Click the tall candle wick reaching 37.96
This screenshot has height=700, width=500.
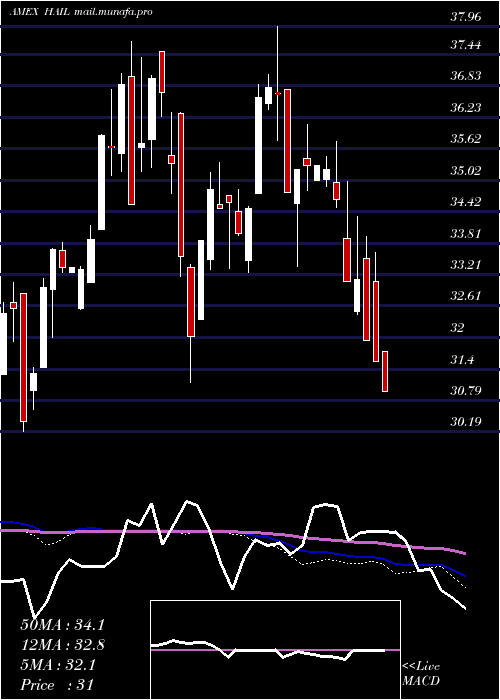point(278,83)
